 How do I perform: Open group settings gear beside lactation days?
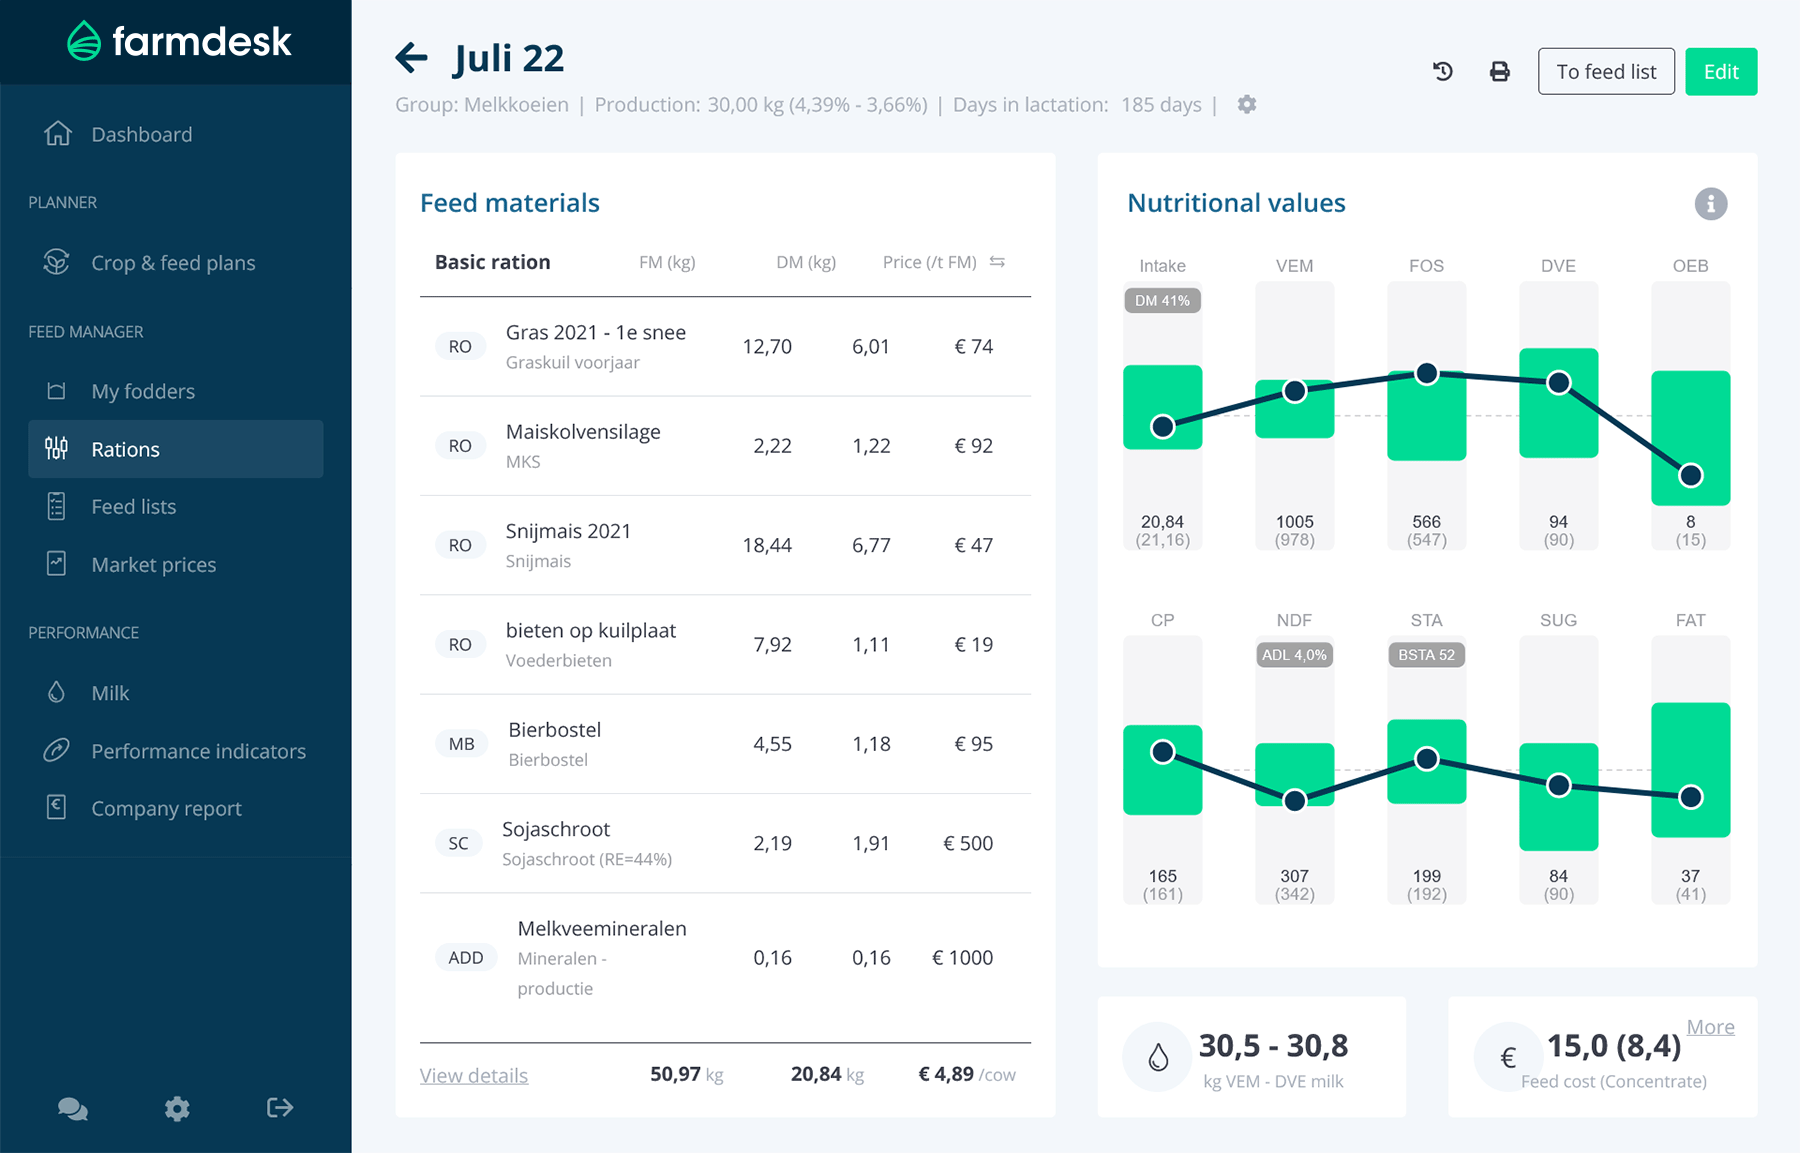tap(1246, 104)
